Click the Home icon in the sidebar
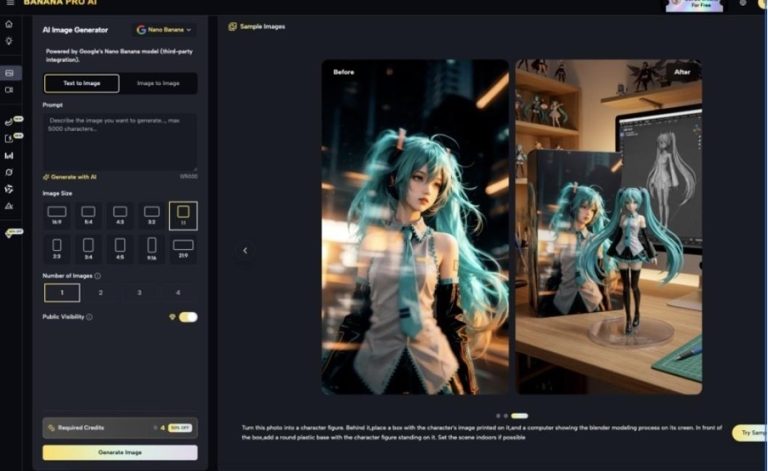The image size is (768, 471). click(x=9, y=23)
